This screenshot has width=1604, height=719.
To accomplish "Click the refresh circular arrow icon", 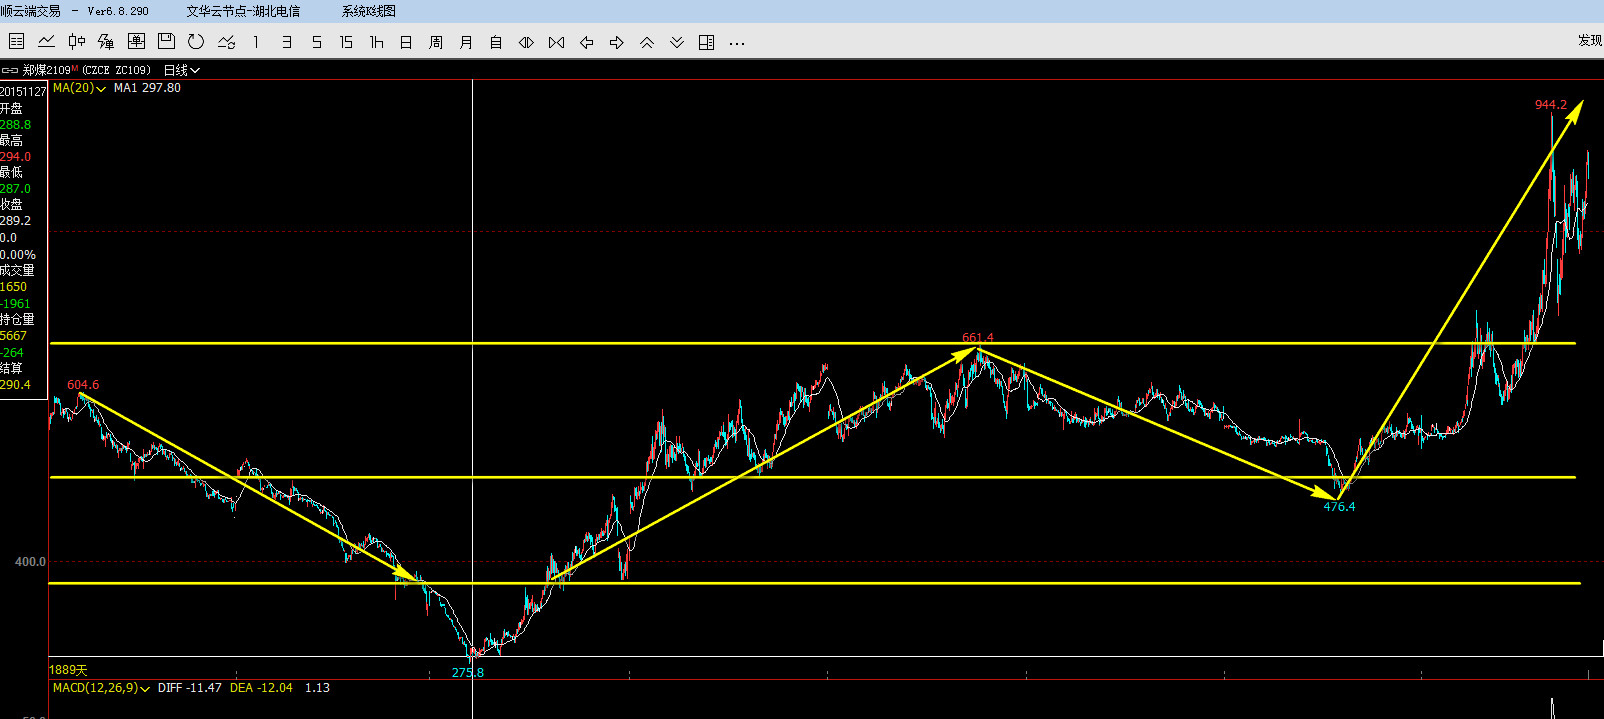I will point(196,42).
